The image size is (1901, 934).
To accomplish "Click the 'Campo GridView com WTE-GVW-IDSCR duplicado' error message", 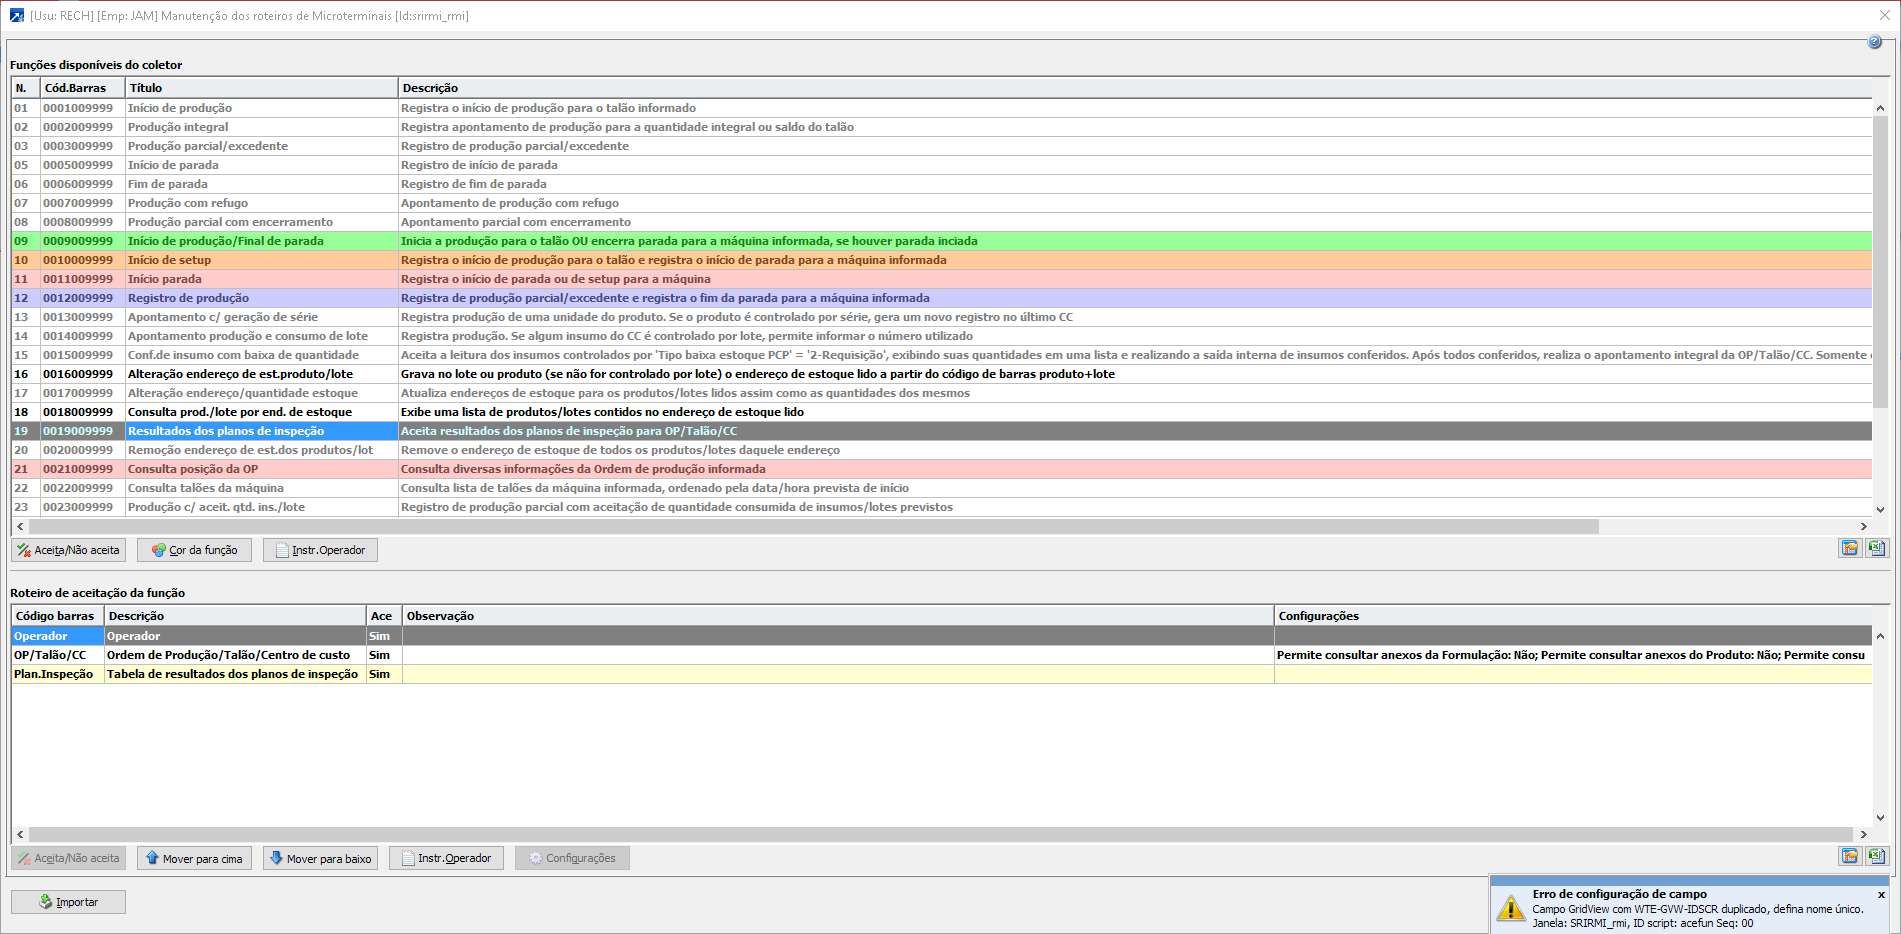I will click(x=1698, y=909).
